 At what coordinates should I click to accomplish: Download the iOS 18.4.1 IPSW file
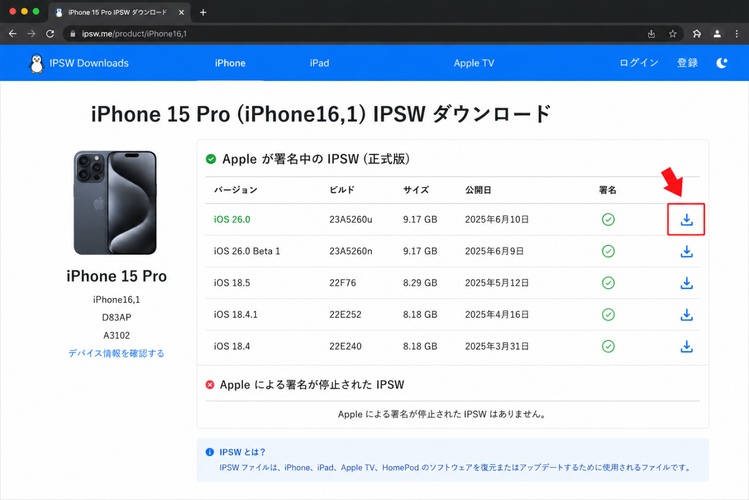pos(686,315)
